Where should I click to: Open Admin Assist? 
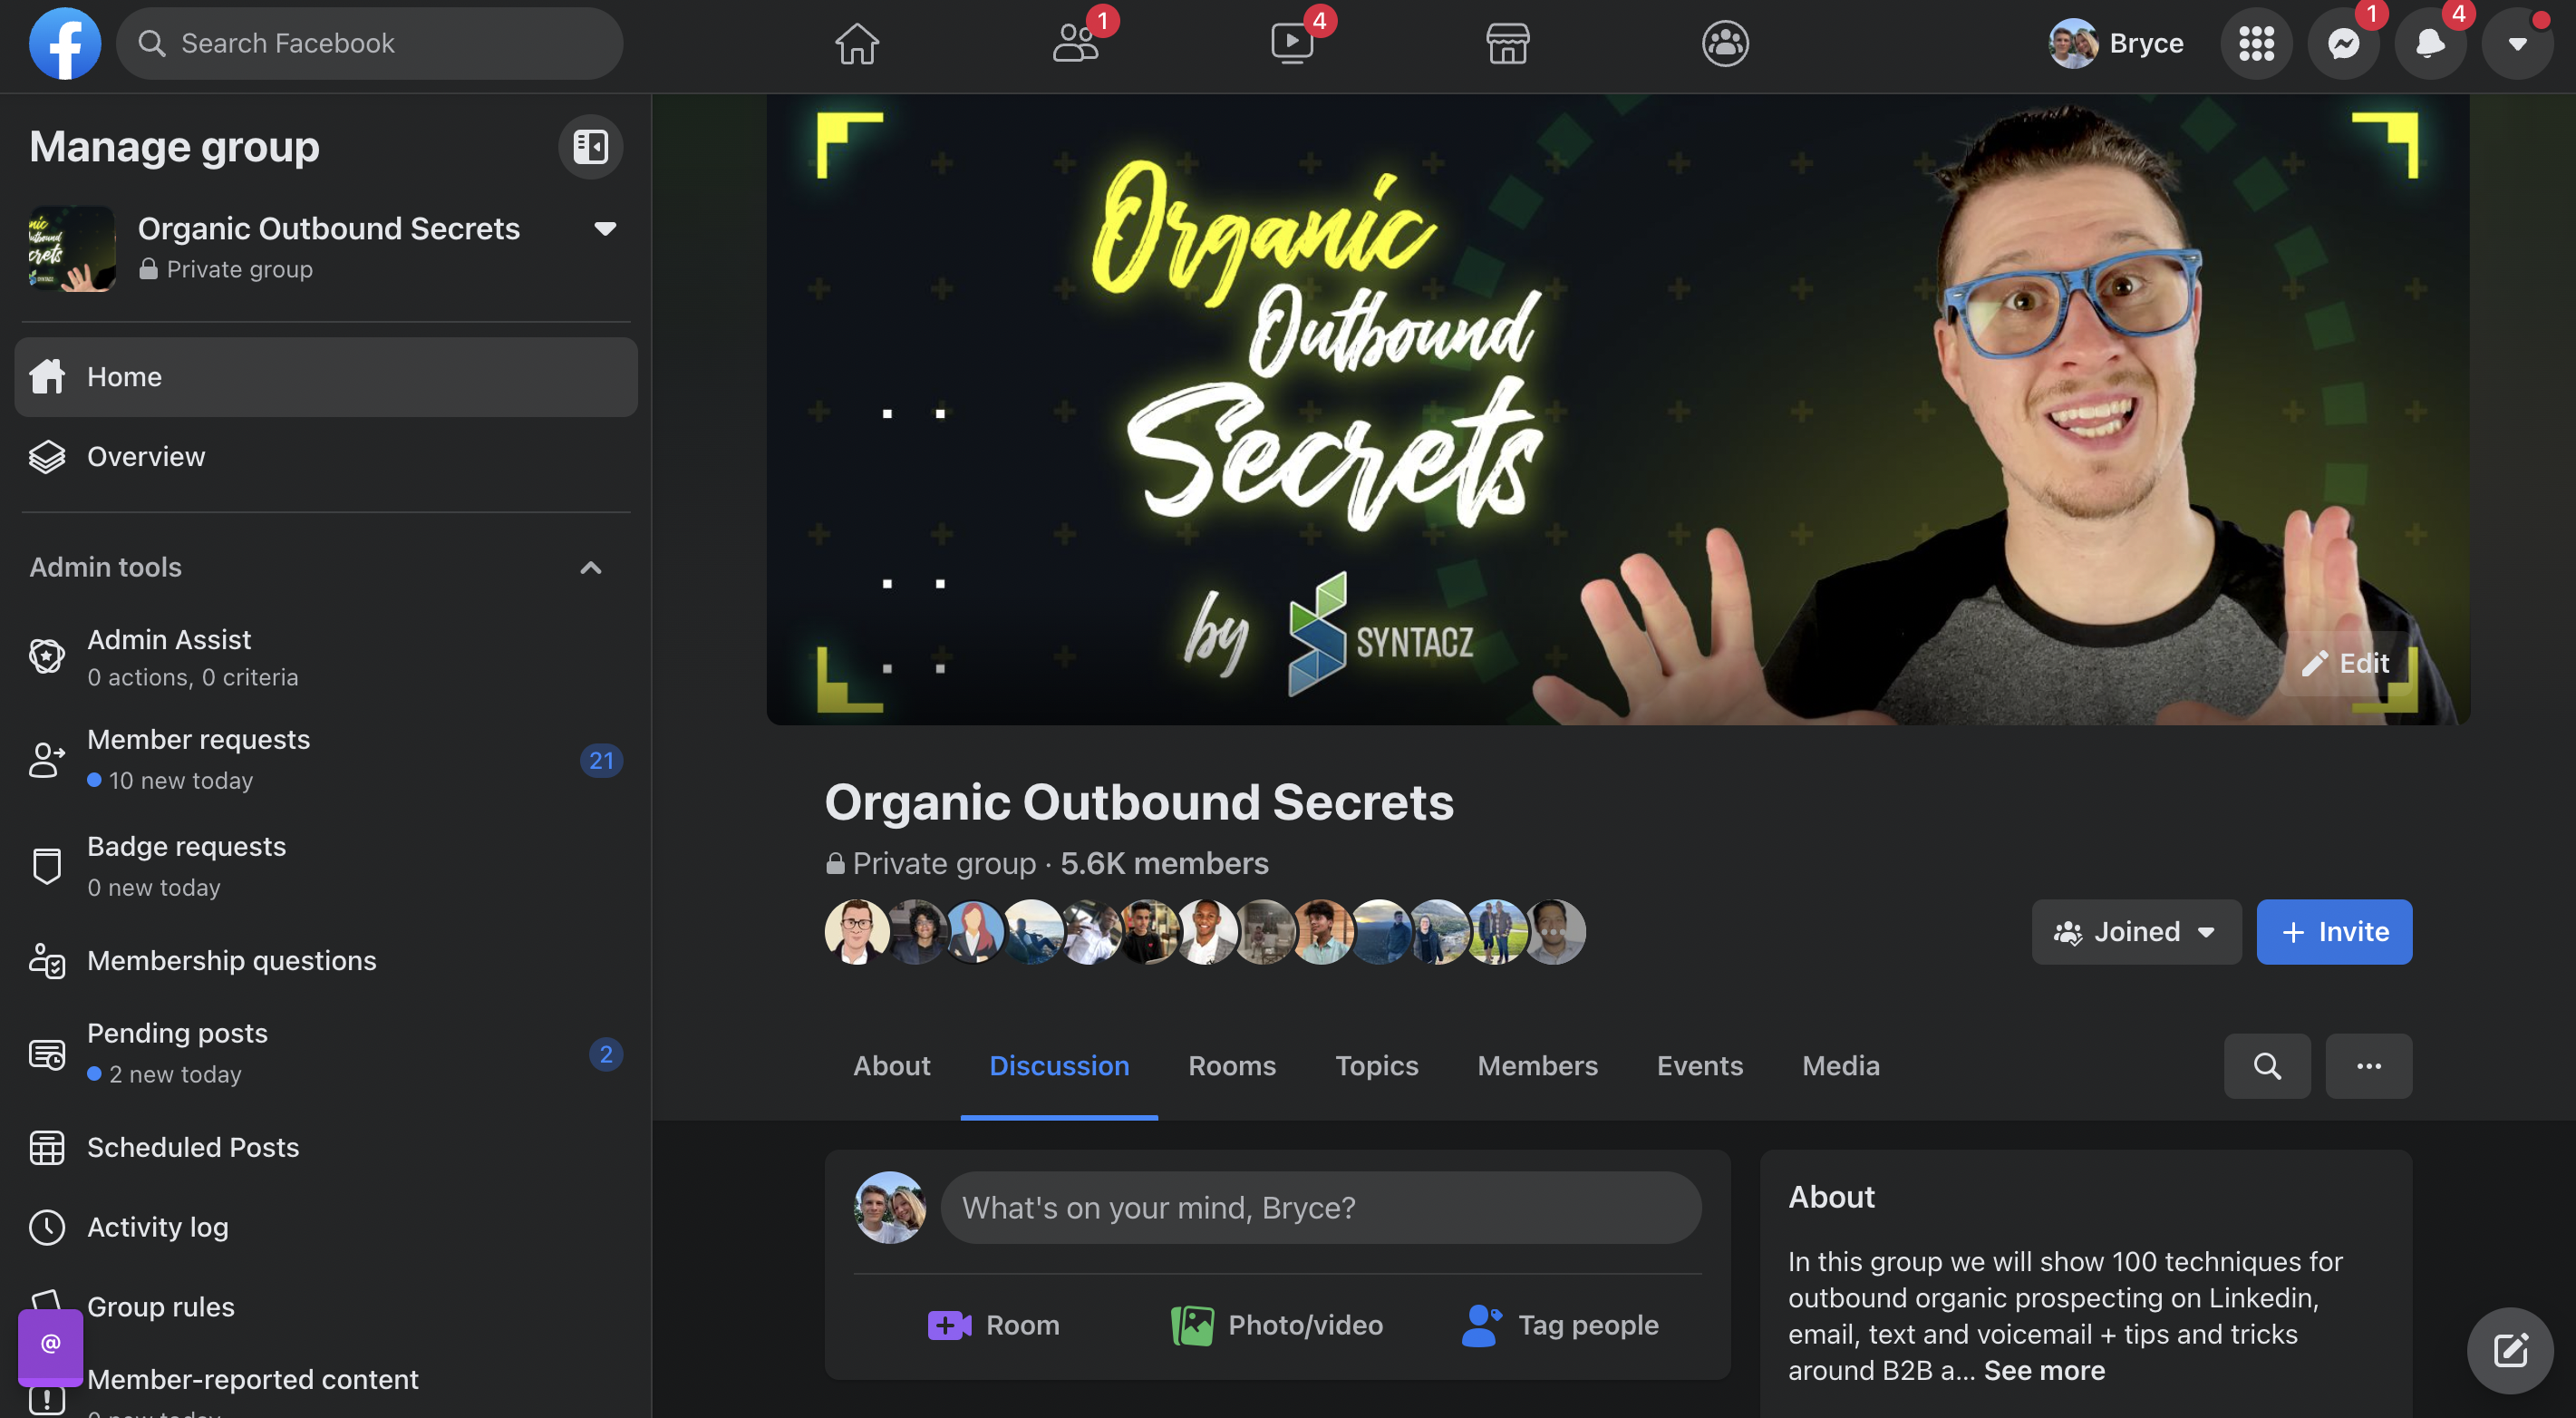[x=326, y=657]
